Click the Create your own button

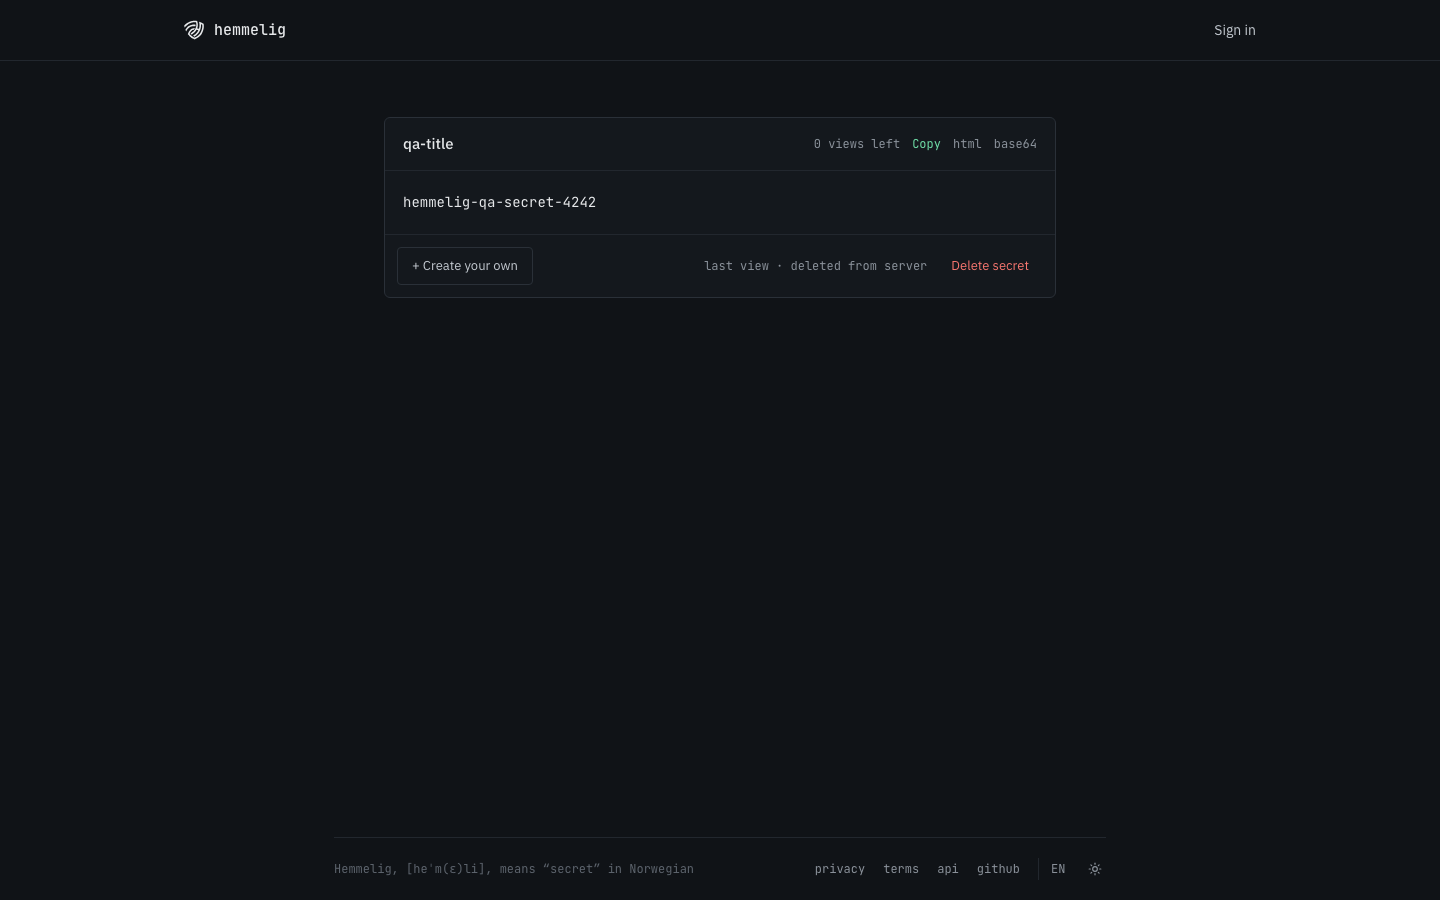click(465, 266)
